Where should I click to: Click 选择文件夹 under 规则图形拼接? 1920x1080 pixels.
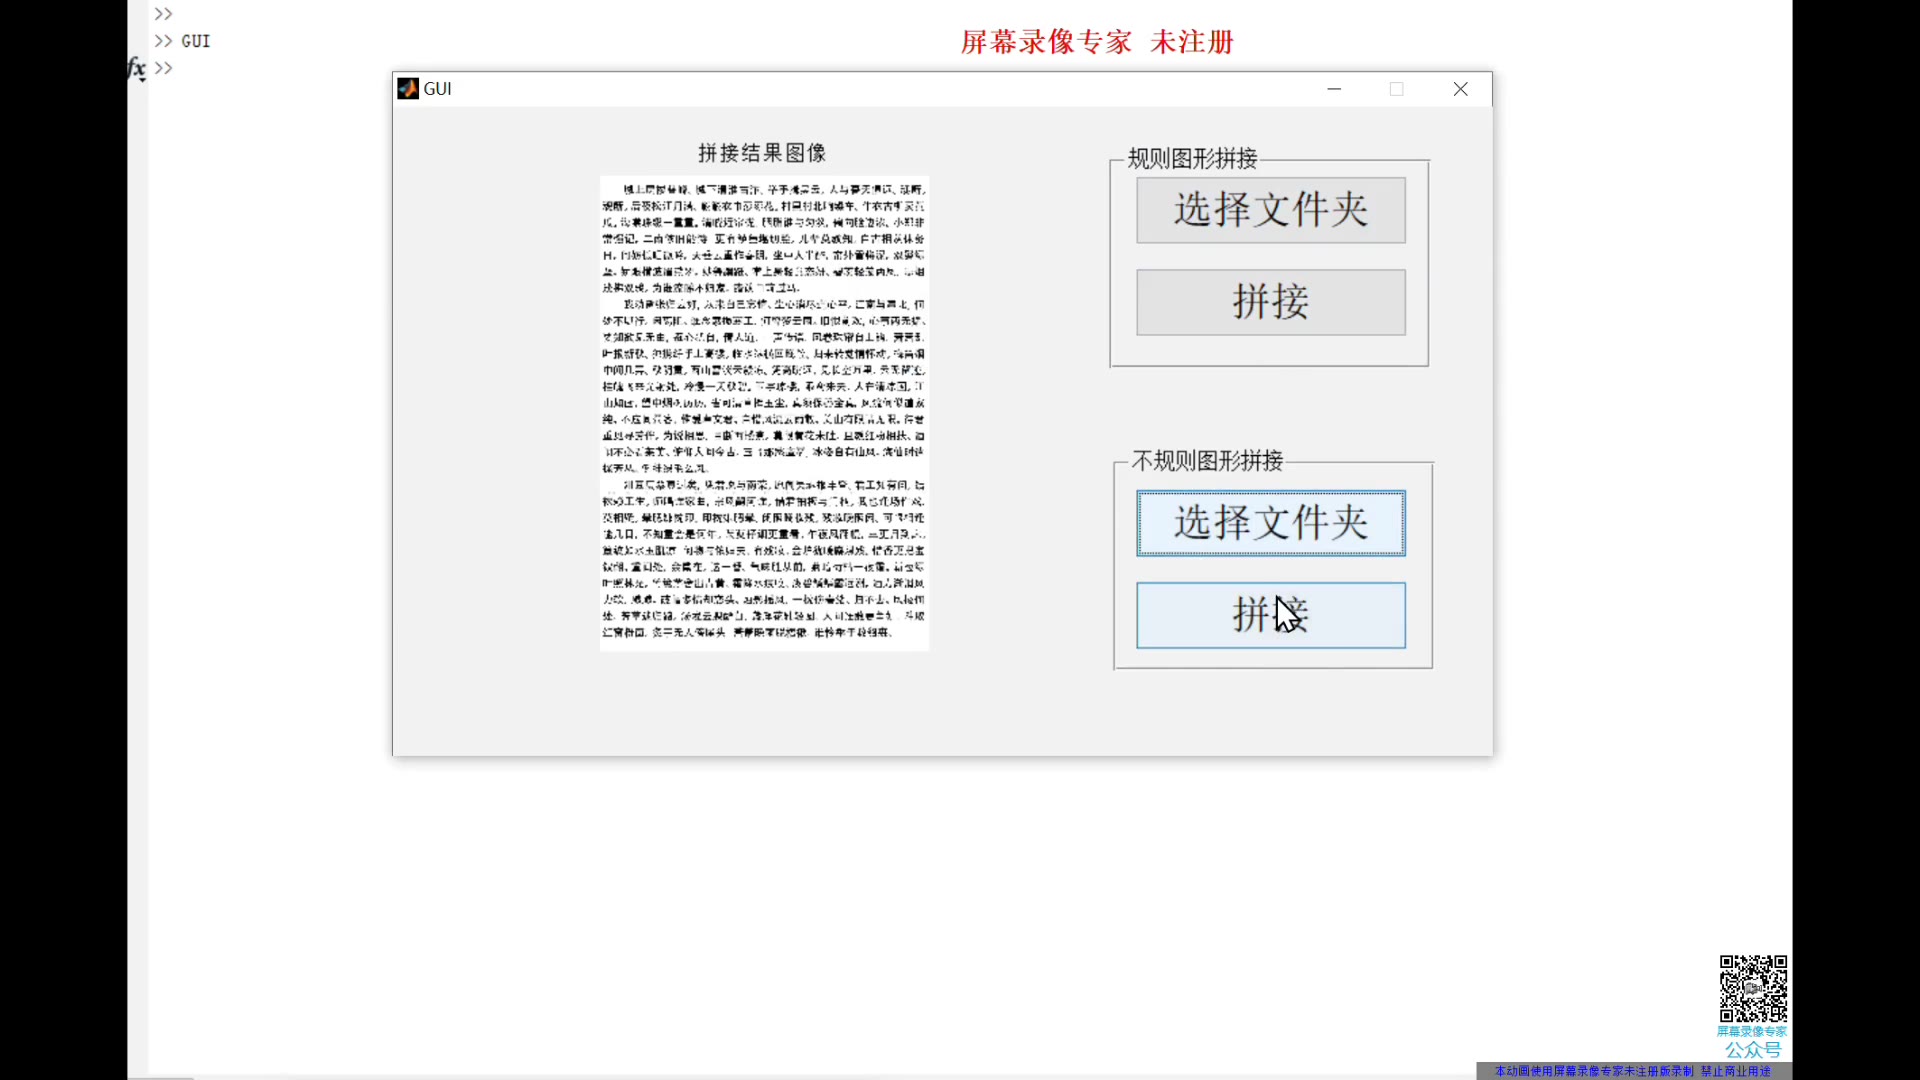pyautogui.click(x=1270, y=211)
